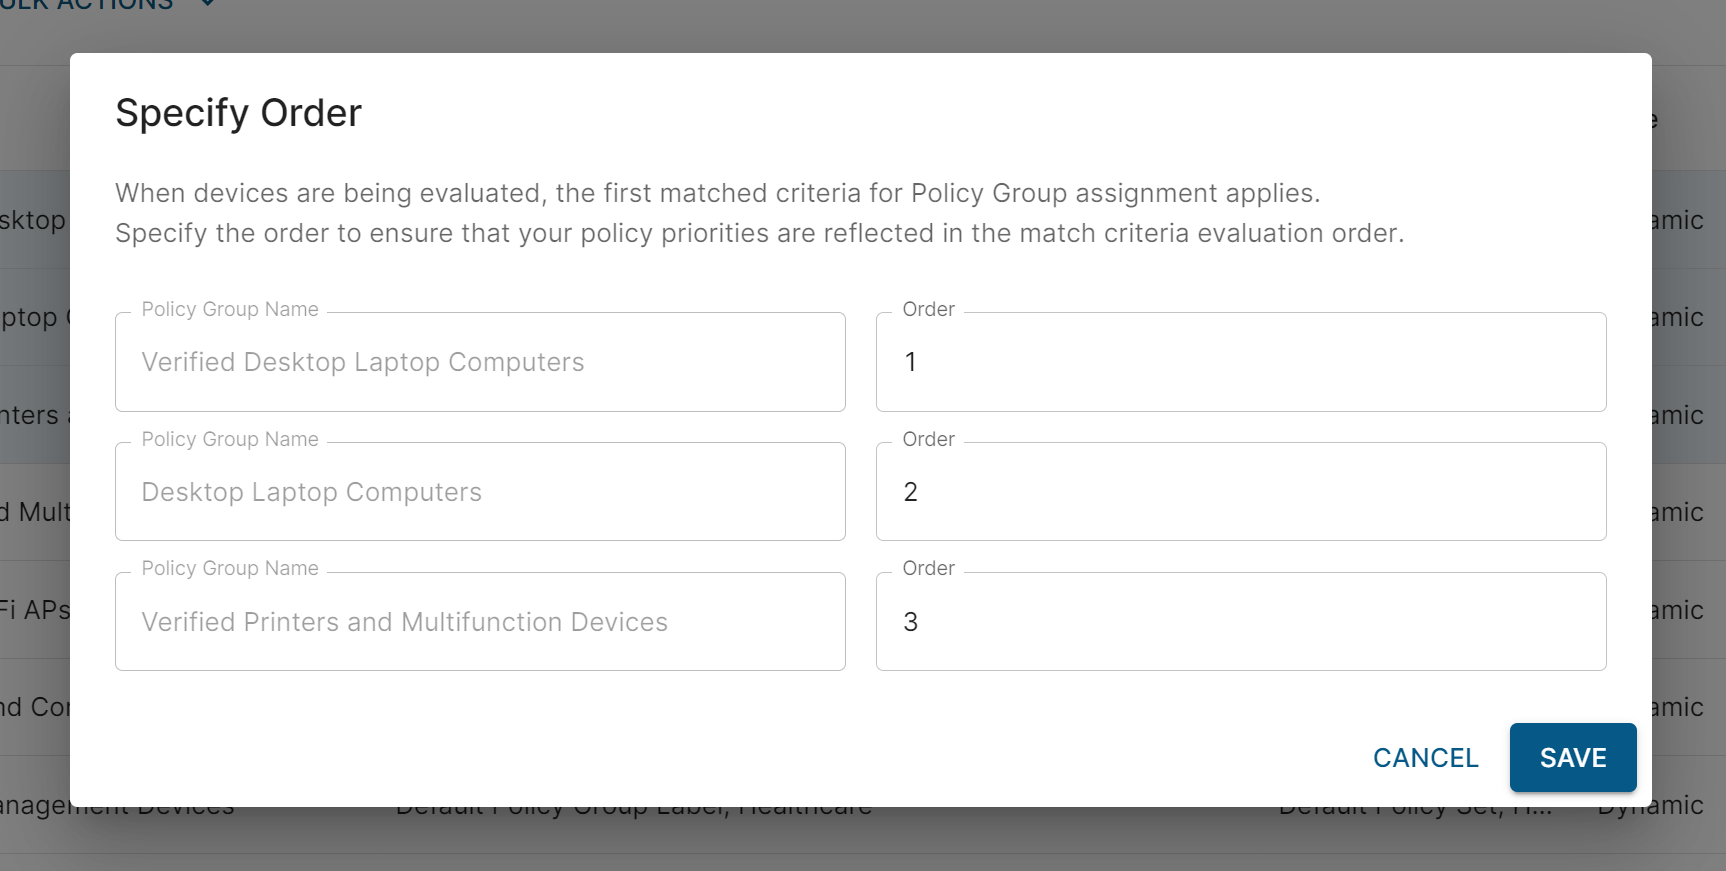1726x871 pixels.
Task: Cancel the Specify Order dialog
Action: tap(1425, 758)
